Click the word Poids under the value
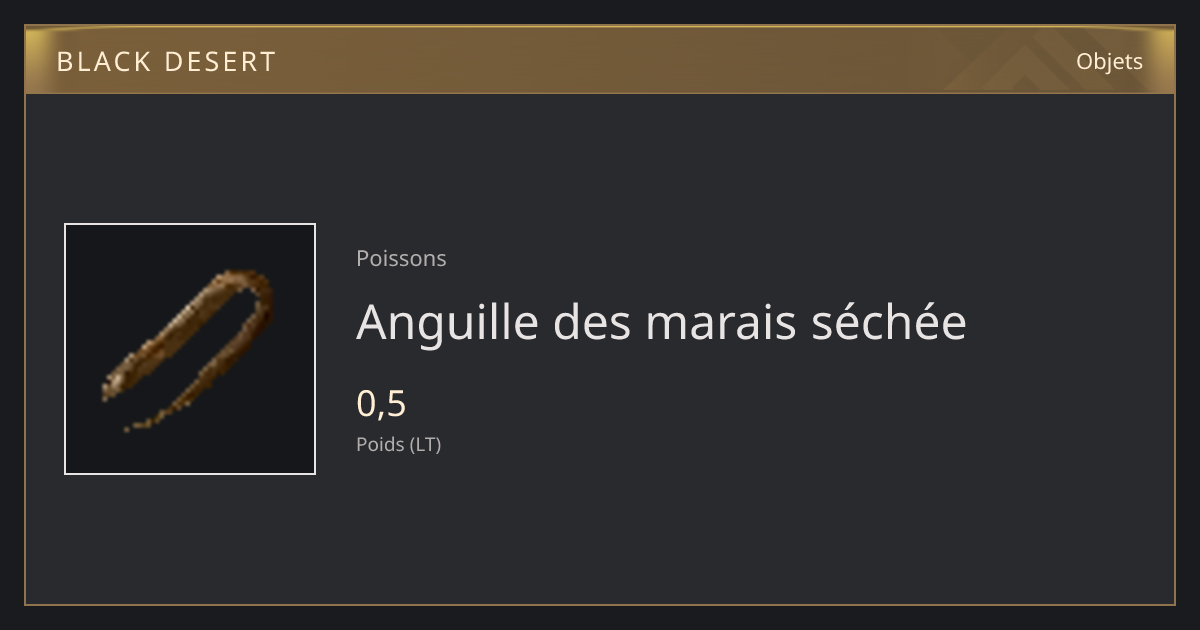 (x=379, y=444)
